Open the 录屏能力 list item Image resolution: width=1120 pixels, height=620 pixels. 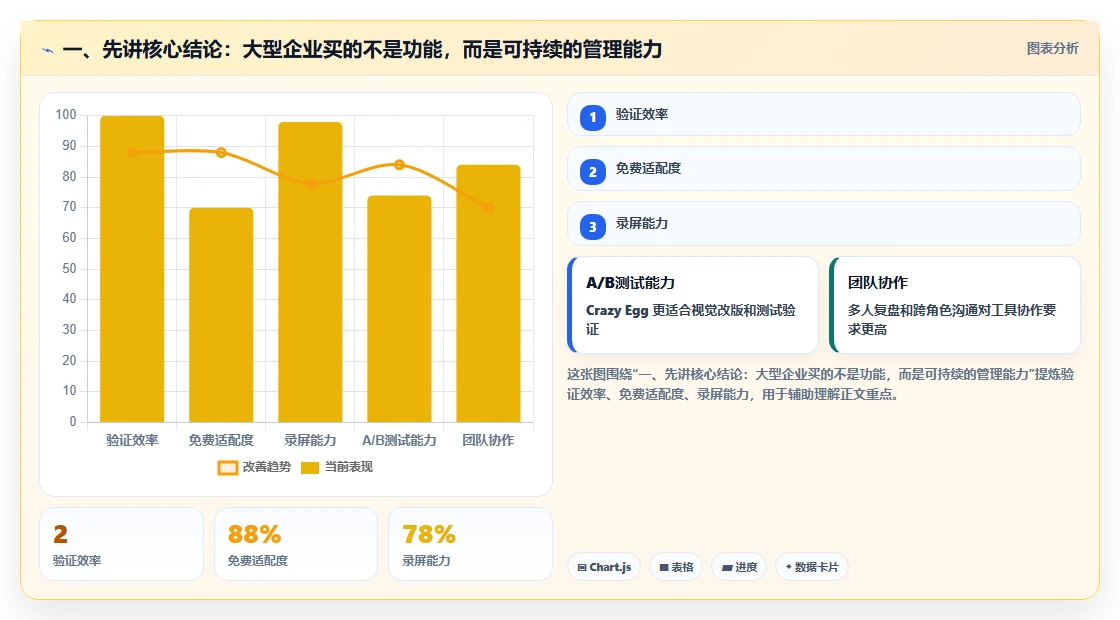(x=824, y=224)
